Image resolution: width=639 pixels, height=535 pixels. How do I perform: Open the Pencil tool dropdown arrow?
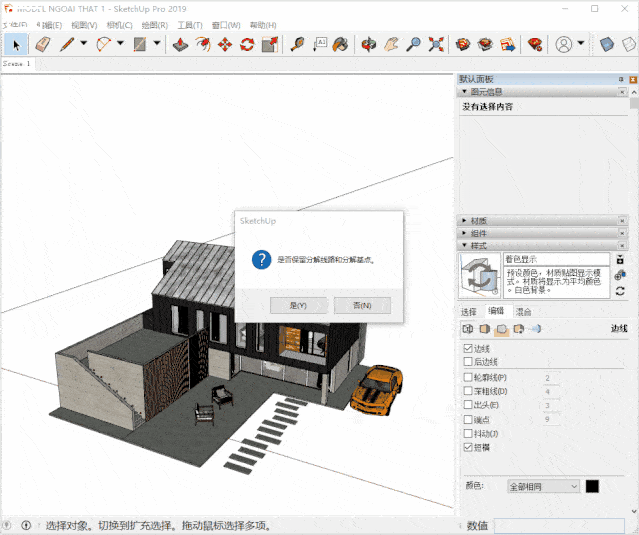84,43
